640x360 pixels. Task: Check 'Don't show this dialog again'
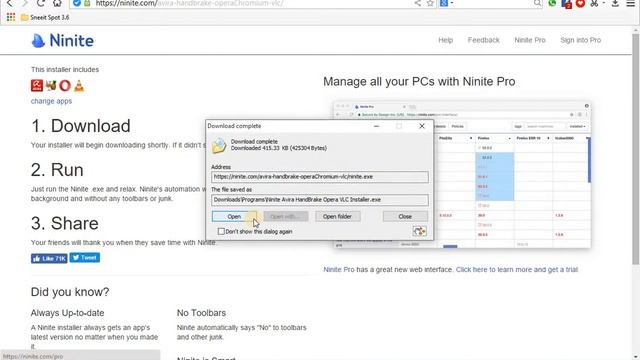click(x=221, y=231)
